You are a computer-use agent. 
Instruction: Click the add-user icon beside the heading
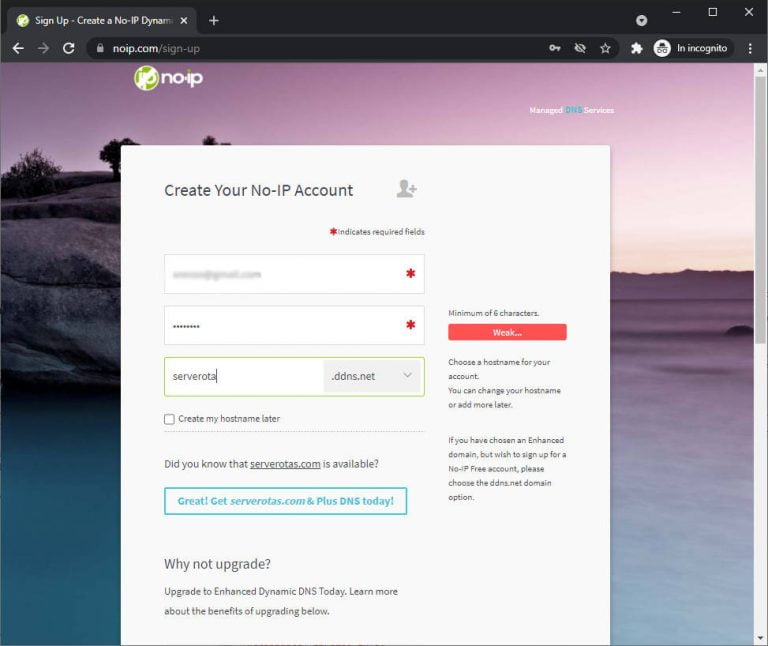(406, 189)
